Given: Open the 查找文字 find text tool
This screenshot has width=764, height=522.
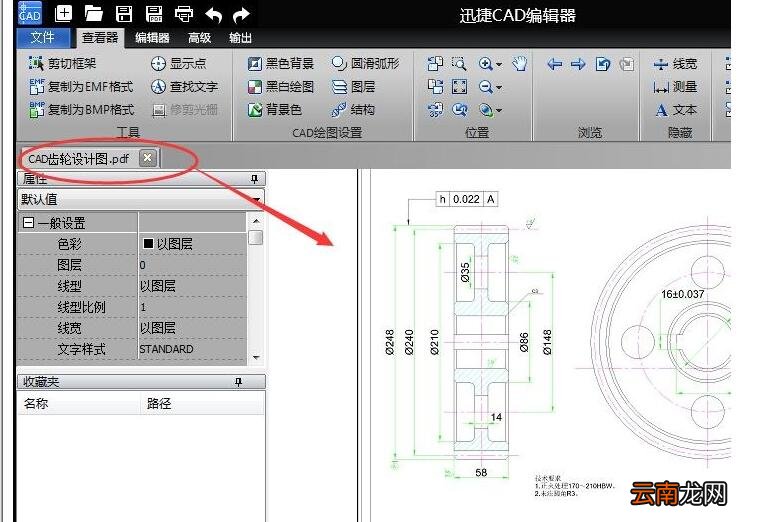Looking at the screenshot, I should 184,87.
